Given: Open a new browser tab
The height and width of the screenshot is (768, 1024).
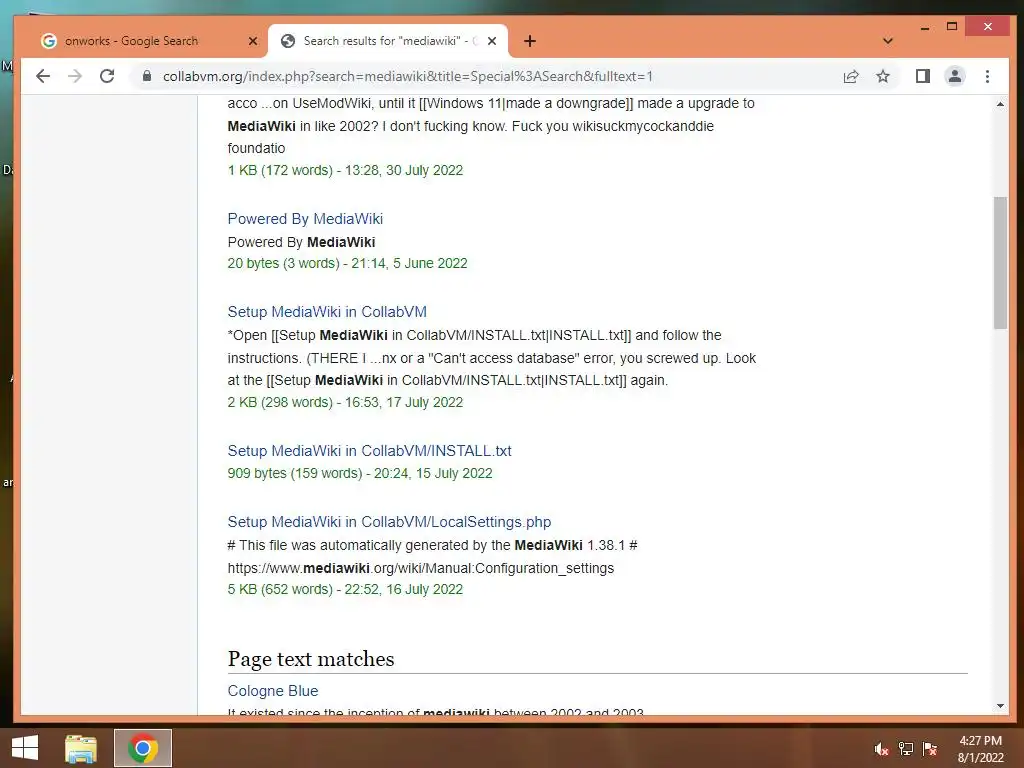Looking at the screenshot, I should (x=530, y=41).
